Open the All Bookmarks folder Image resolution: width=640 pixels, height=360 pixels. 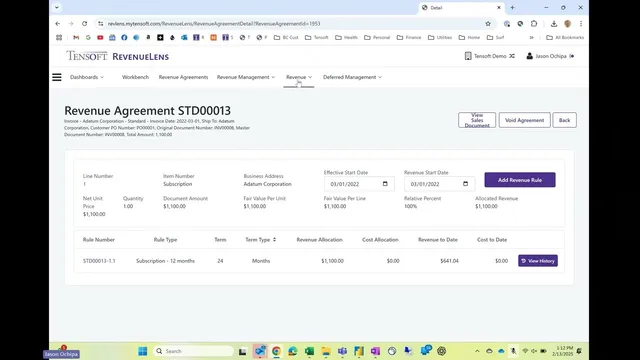(565, 37)
